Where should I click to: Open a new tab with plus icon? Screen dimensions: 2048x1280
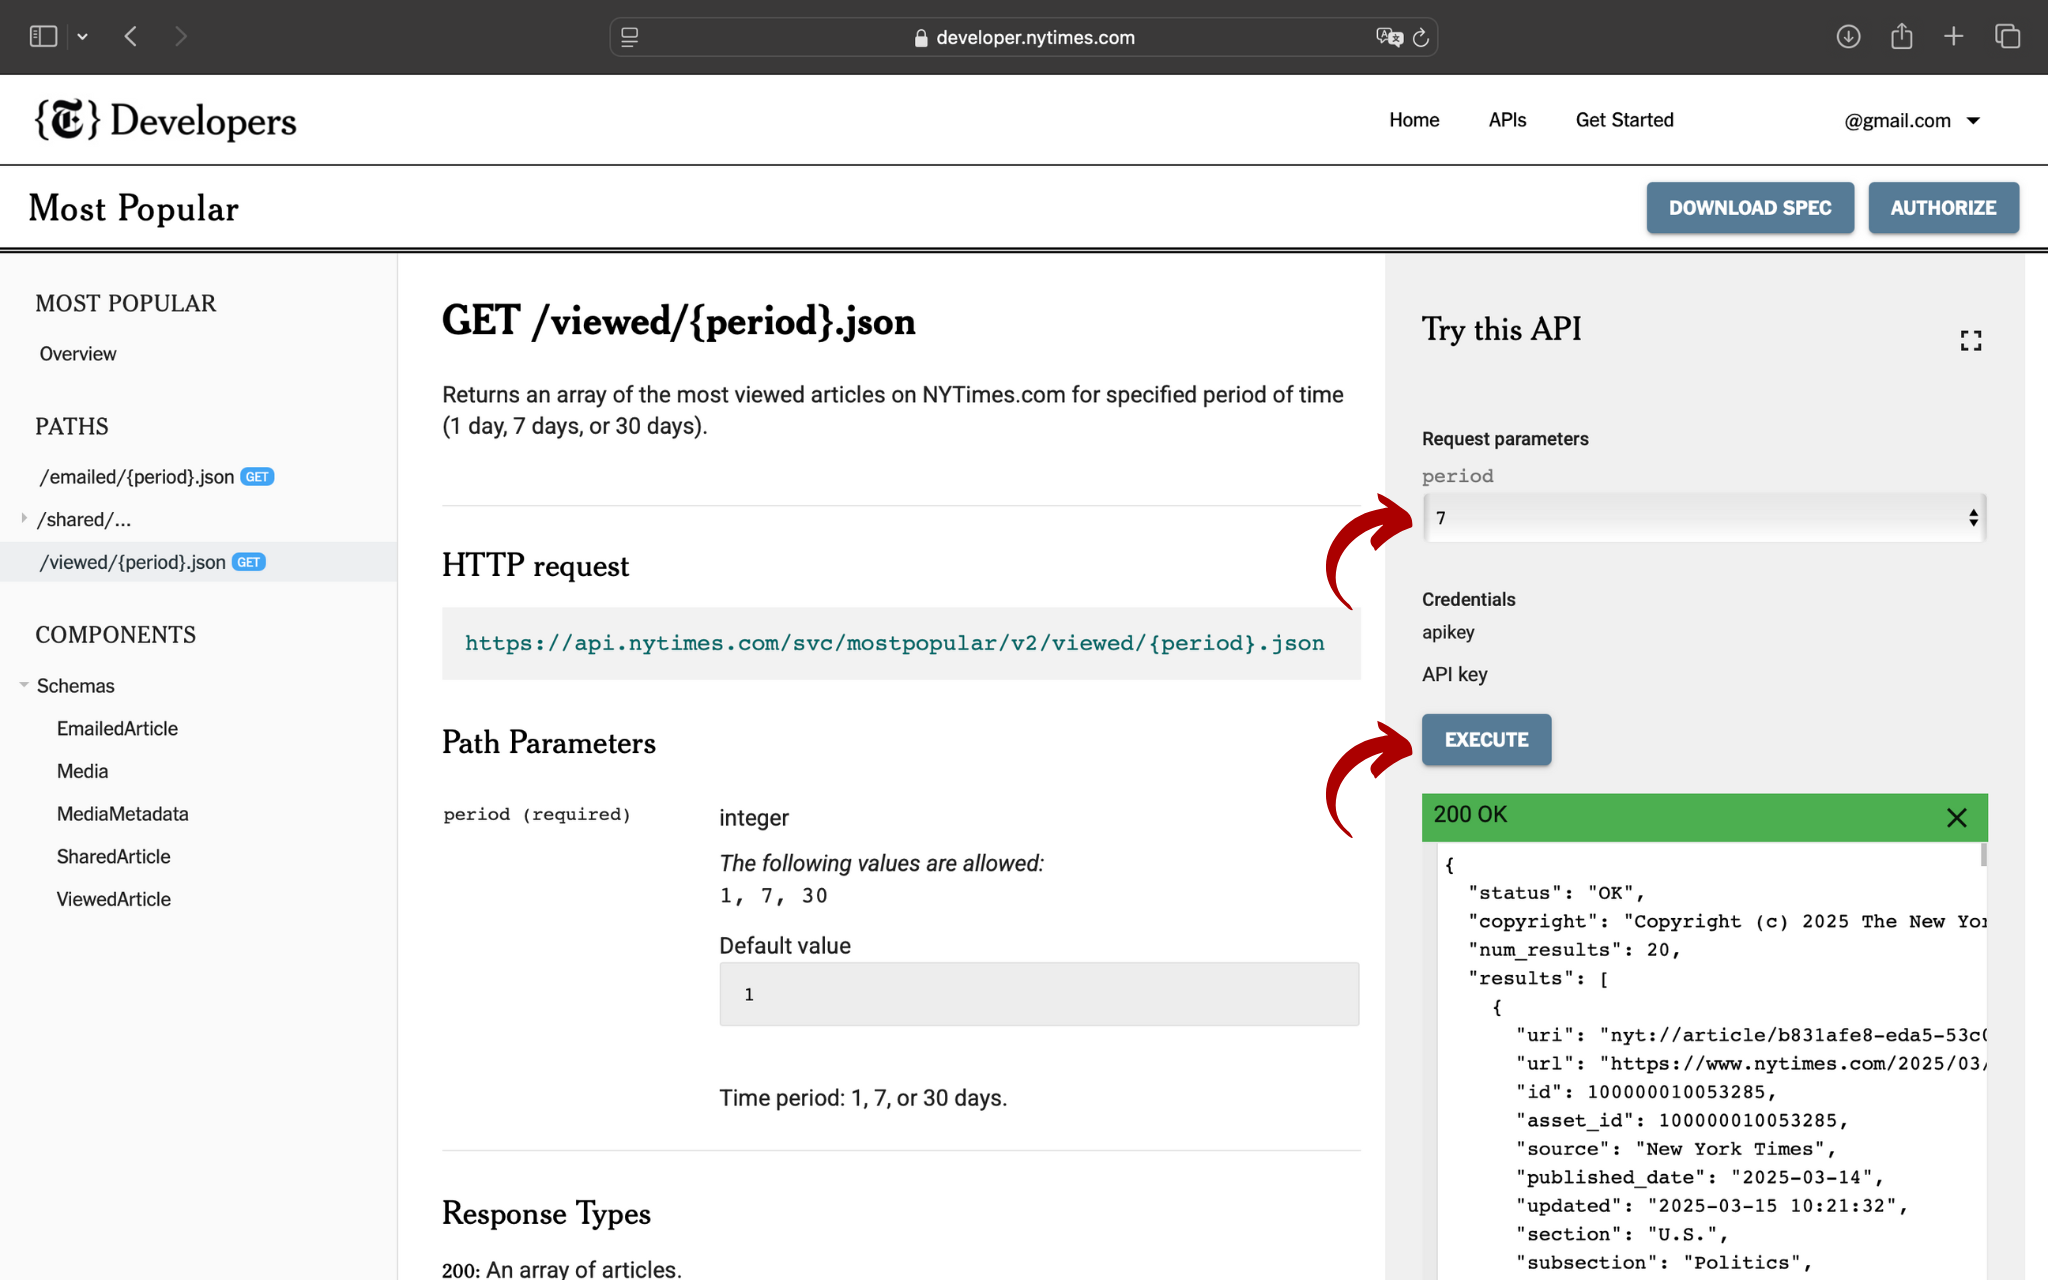(1954, 37)
